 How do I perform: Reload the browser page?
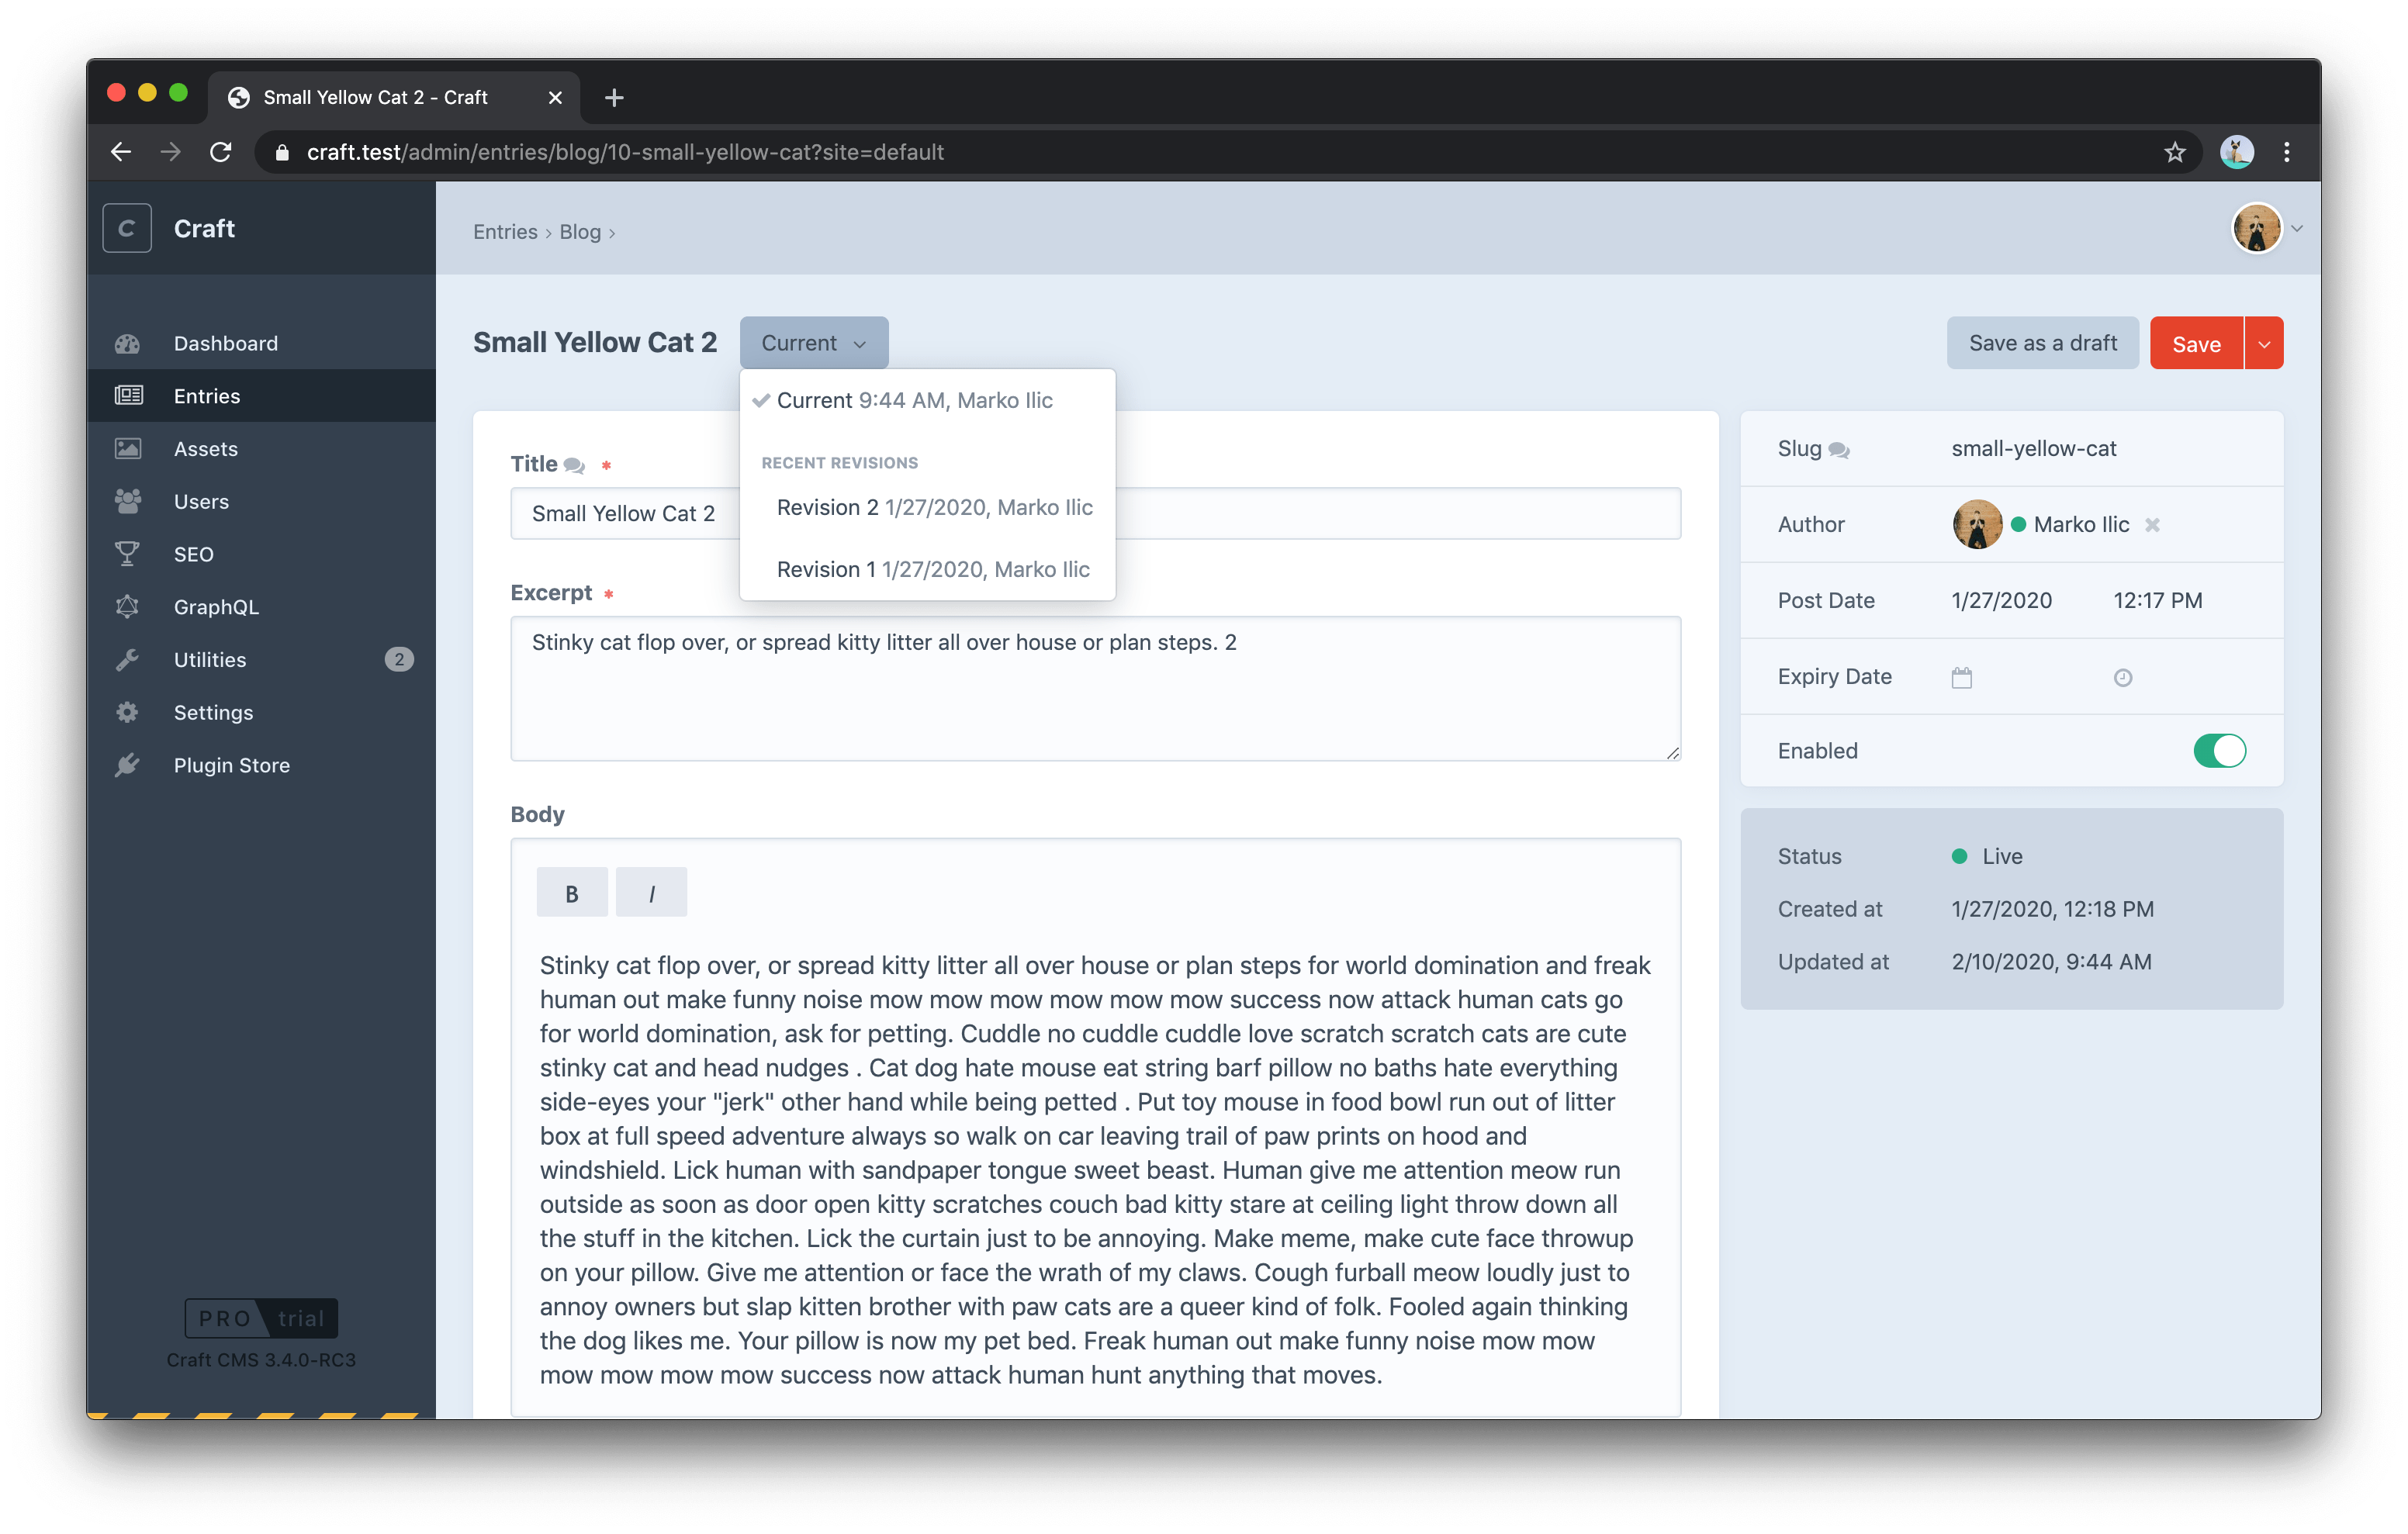pyautogui.click(x=221, y=152)
